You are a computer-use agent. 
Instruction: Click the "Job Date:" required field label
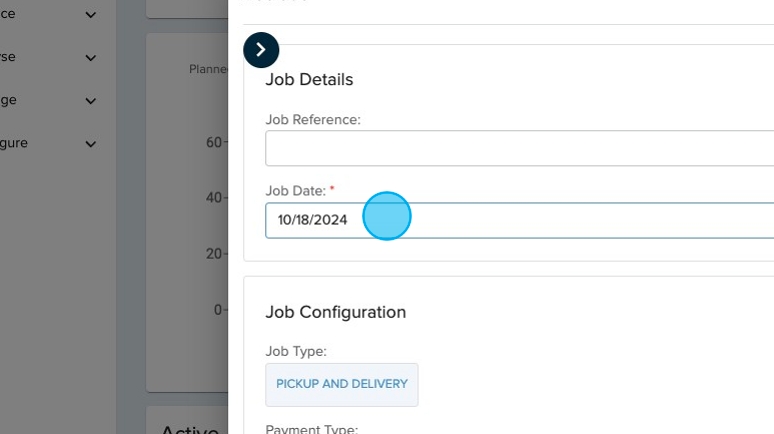(x=295, y=191)
